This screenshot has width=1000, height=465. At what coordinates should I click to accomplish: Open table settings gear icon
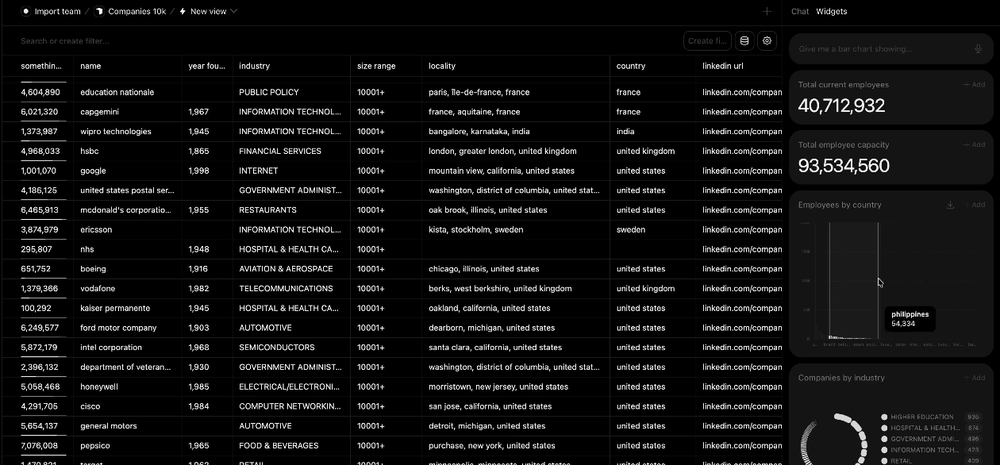pos(767,41)
